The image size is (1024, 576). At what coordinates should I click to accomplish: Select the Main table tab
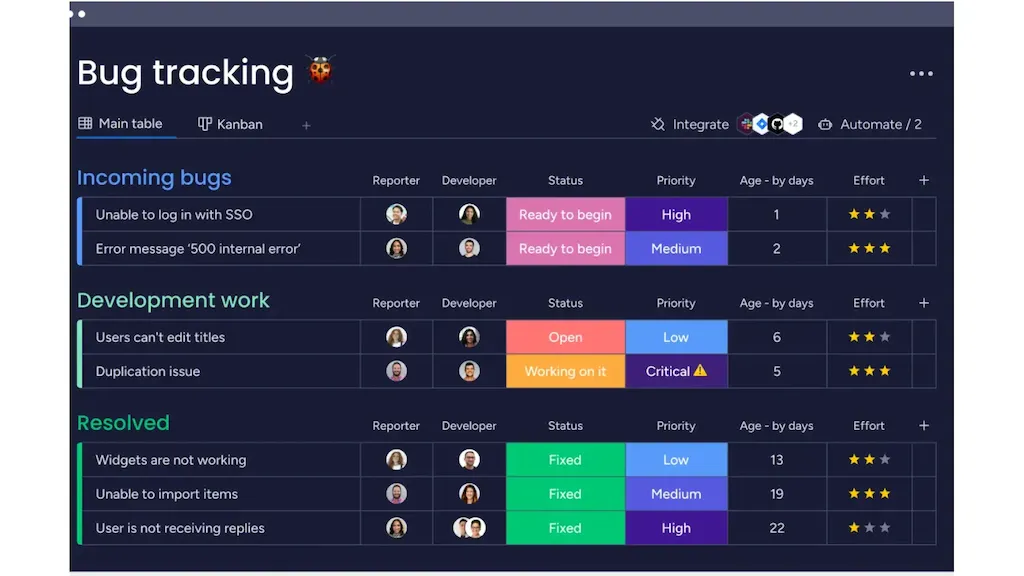(121, 123)
